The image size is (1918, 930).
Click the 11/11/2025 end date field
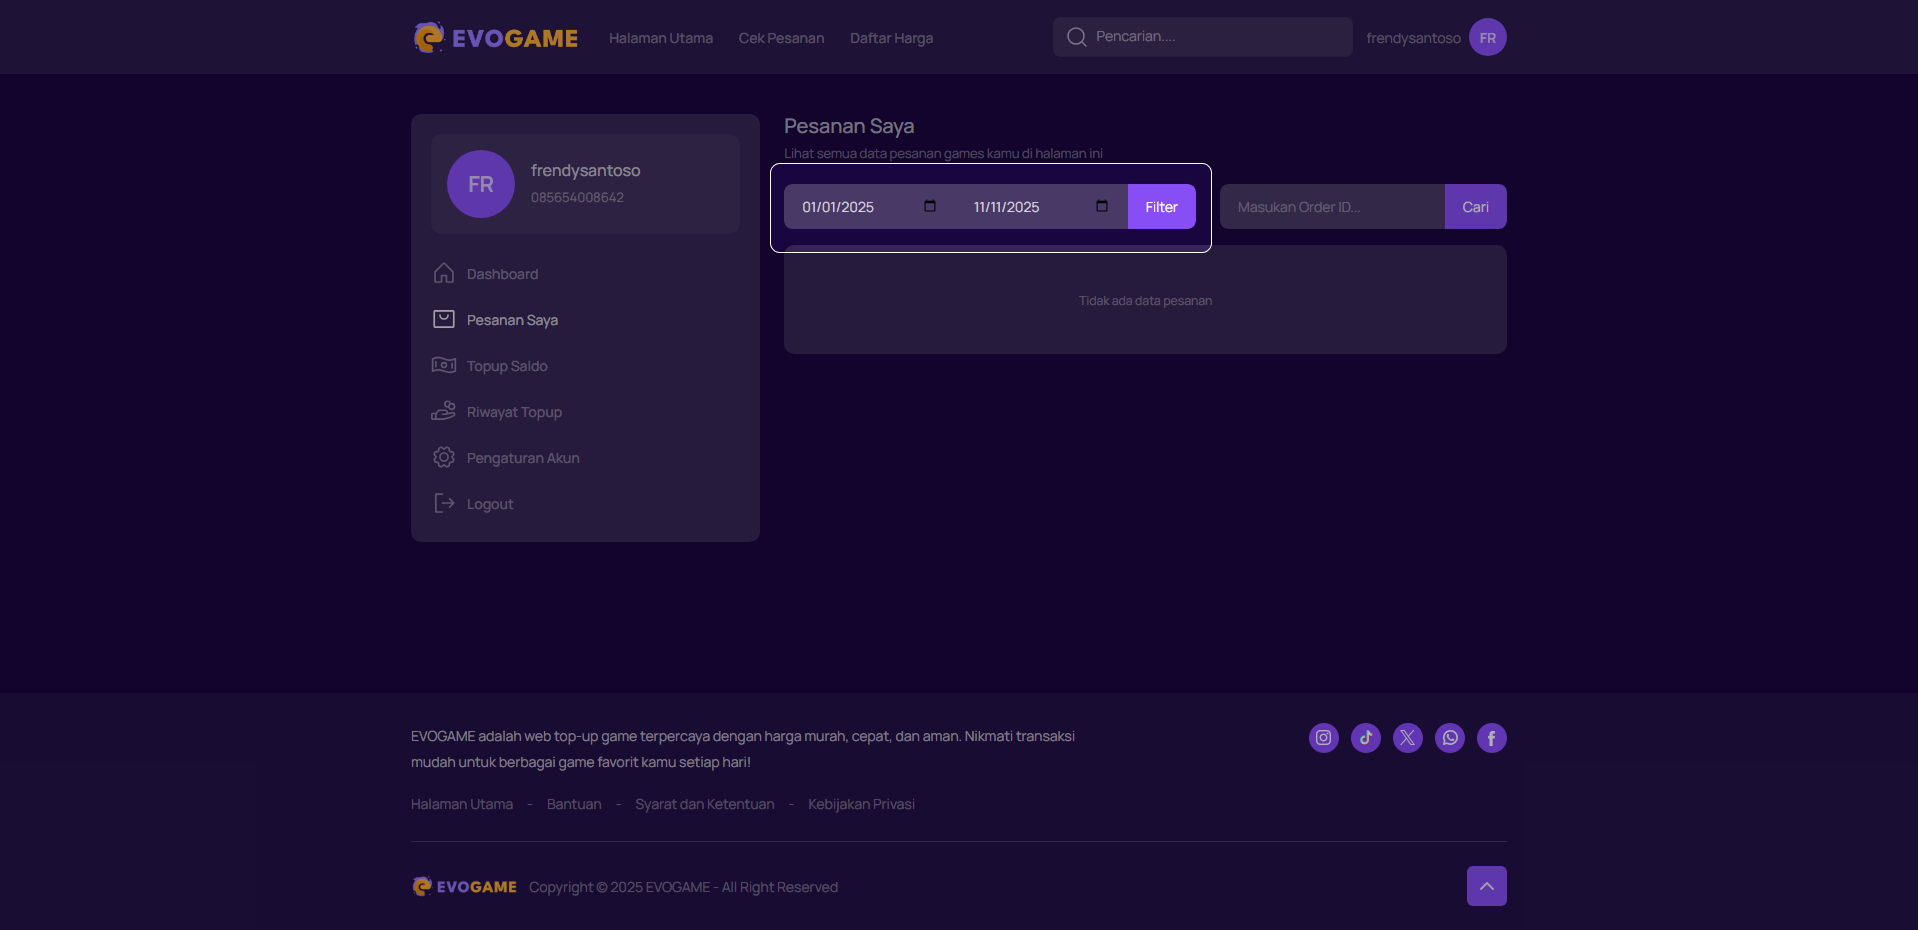(x=1042, y=207)
